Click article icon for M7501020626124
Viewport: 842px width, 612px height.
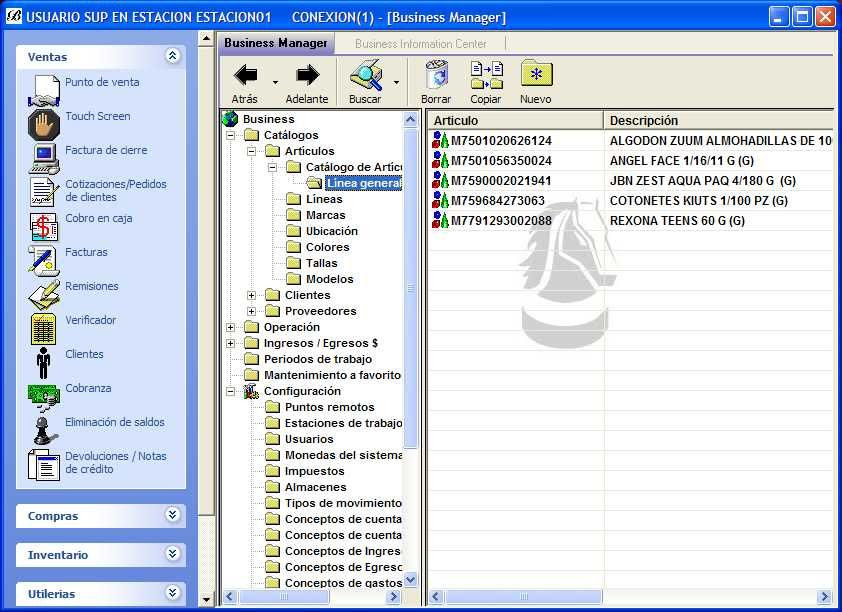(440, 140)
